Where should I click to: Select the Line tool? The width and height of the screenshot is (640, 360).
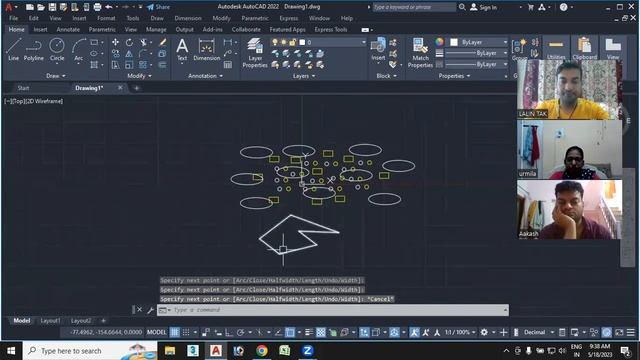(x=13, y=49)
